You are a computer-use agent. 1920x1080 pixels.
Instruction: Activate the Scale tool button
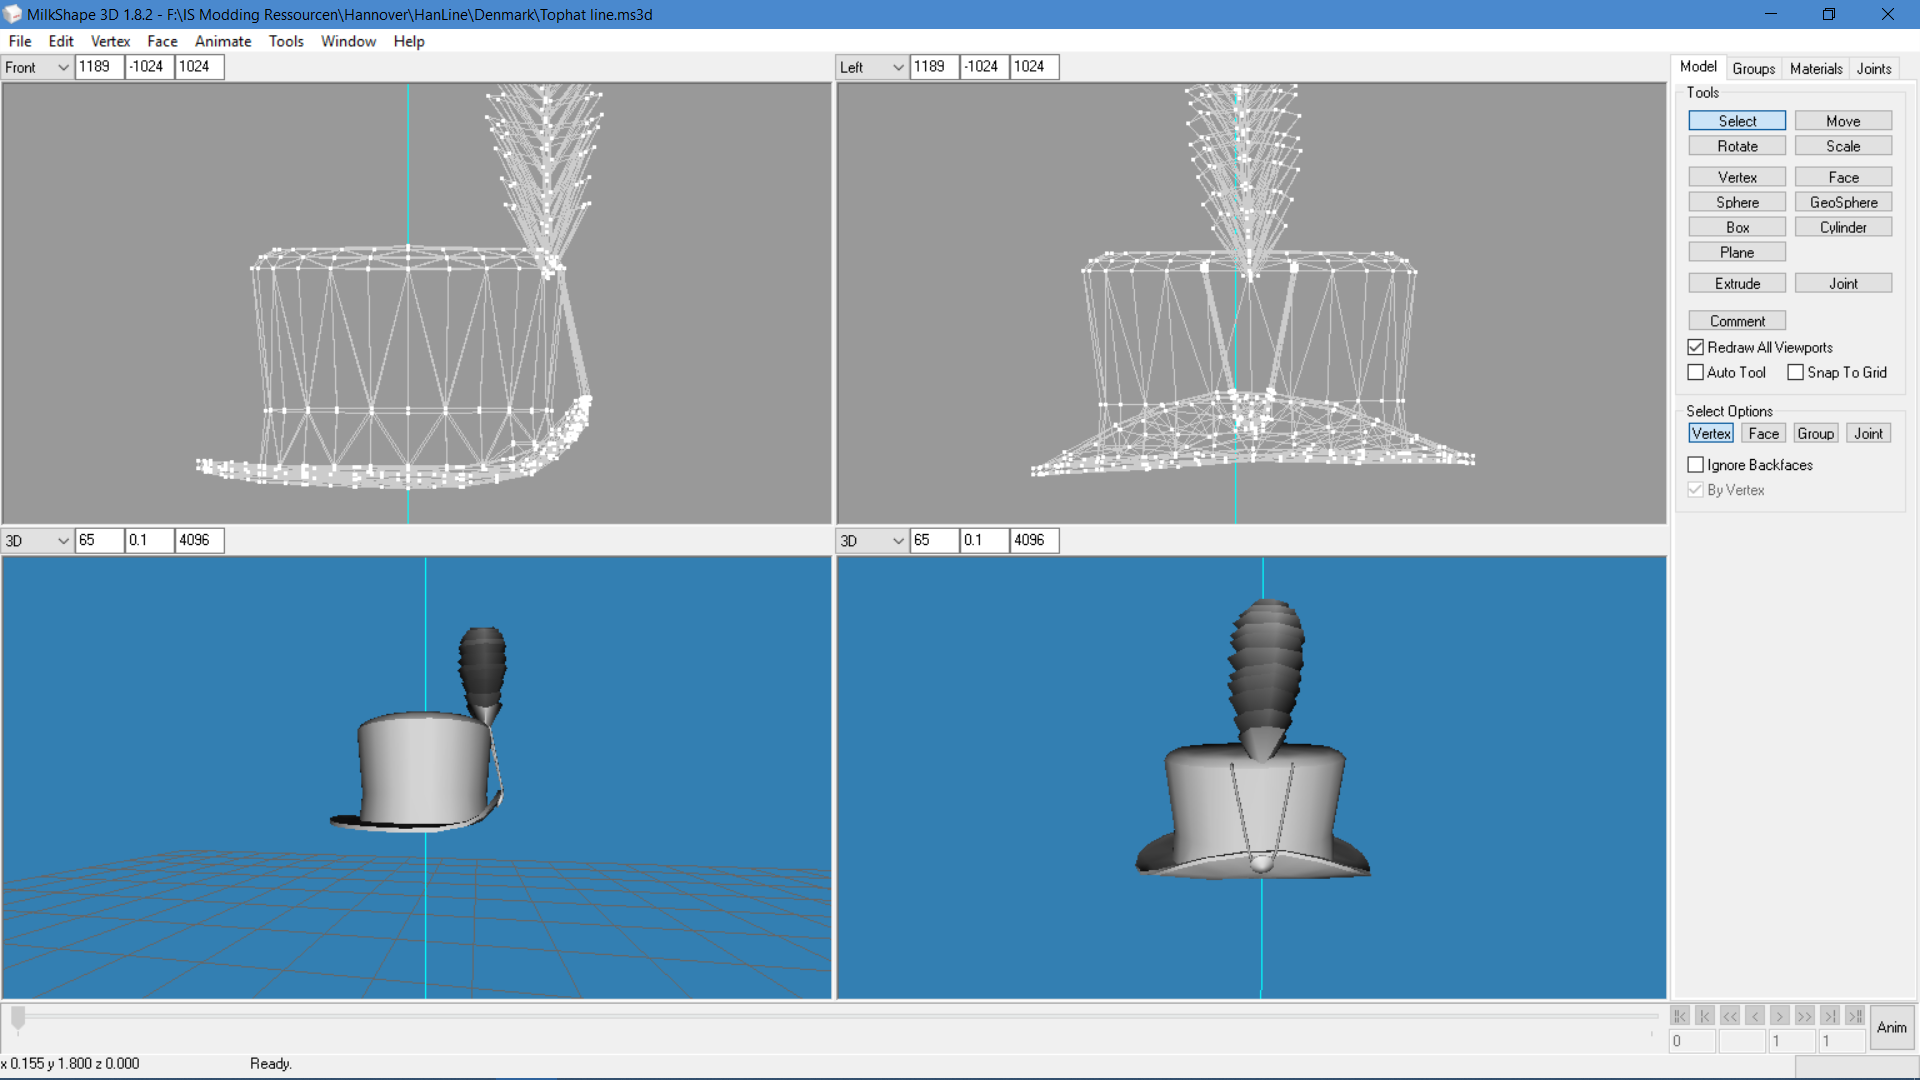(x=1843, y=146)
